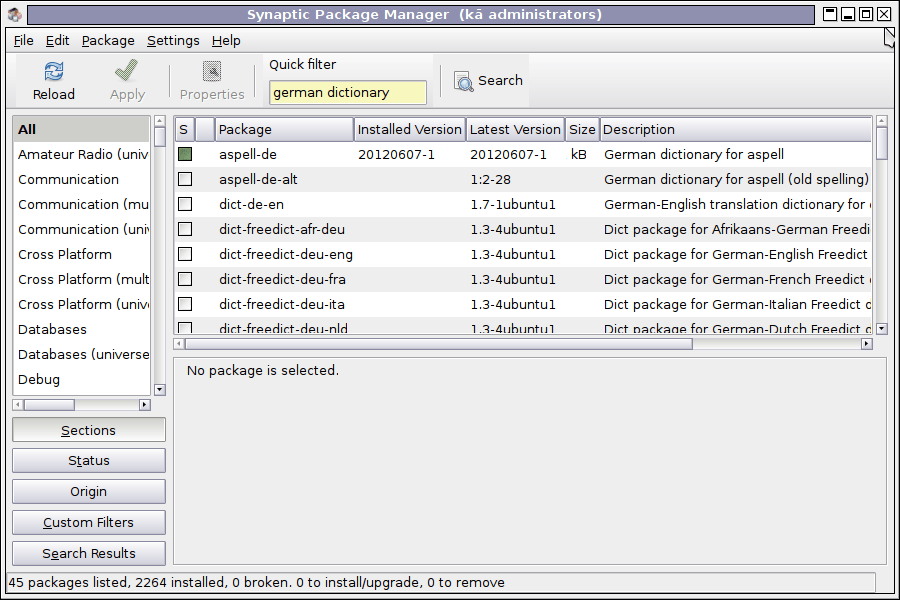The height and width of the screenshot is (600, 900).
Task: Click section list scroll-up arrow
Action: click(x=160, y=121)
